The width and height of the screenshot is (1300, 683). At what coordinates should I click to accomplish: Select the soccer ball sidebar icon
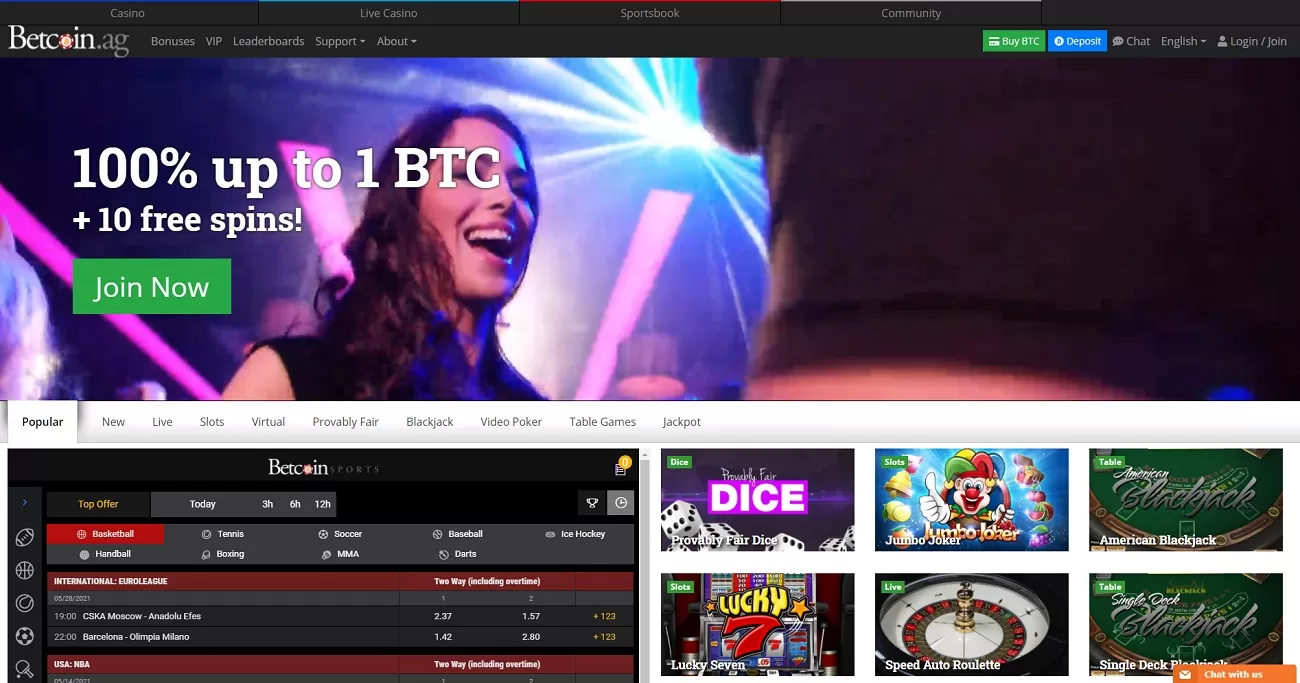[x=25, y=636]
